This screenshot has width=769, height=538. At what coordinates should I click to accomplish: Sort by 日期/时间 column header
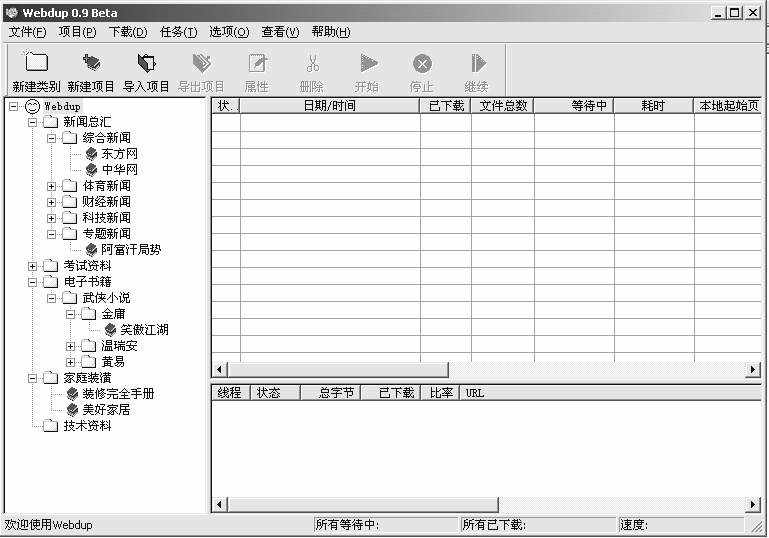330,105
